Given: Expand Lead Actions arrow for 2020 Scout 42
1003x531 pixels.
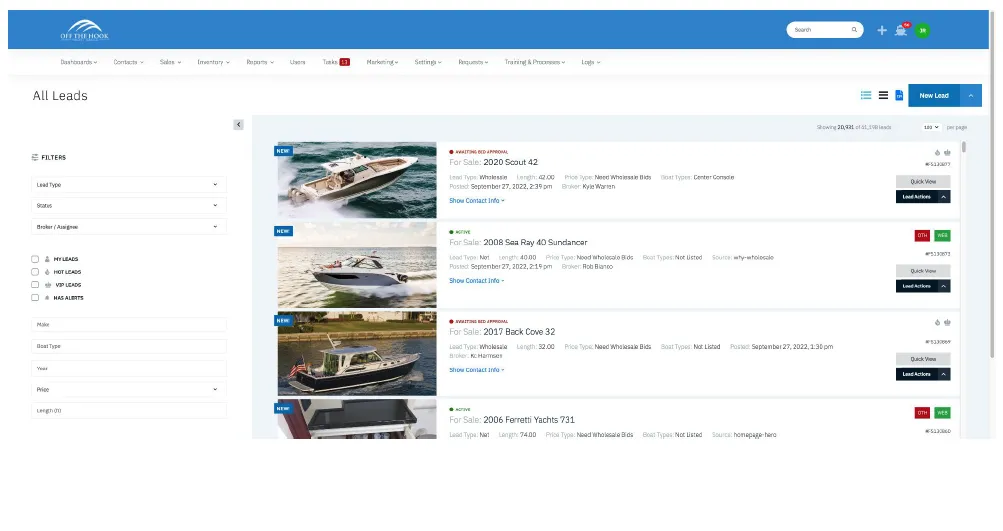Looking at the screenshot, I should pyautogui.click(x=944, y=197).
